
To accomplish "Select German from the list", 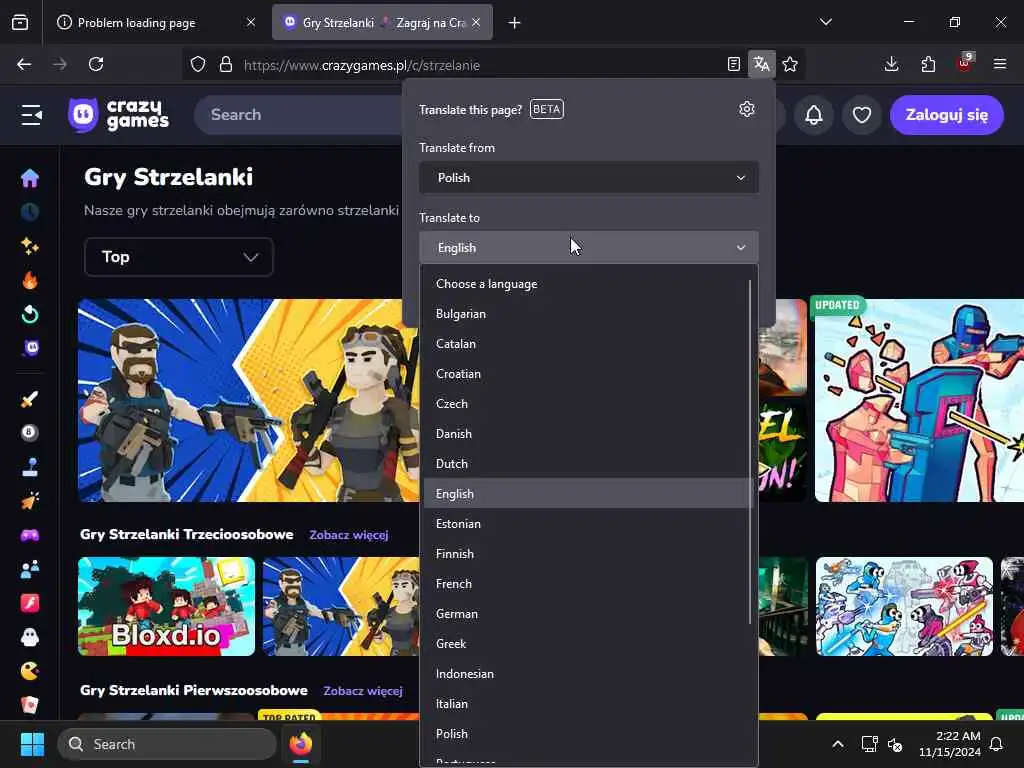I will (586, 614).
